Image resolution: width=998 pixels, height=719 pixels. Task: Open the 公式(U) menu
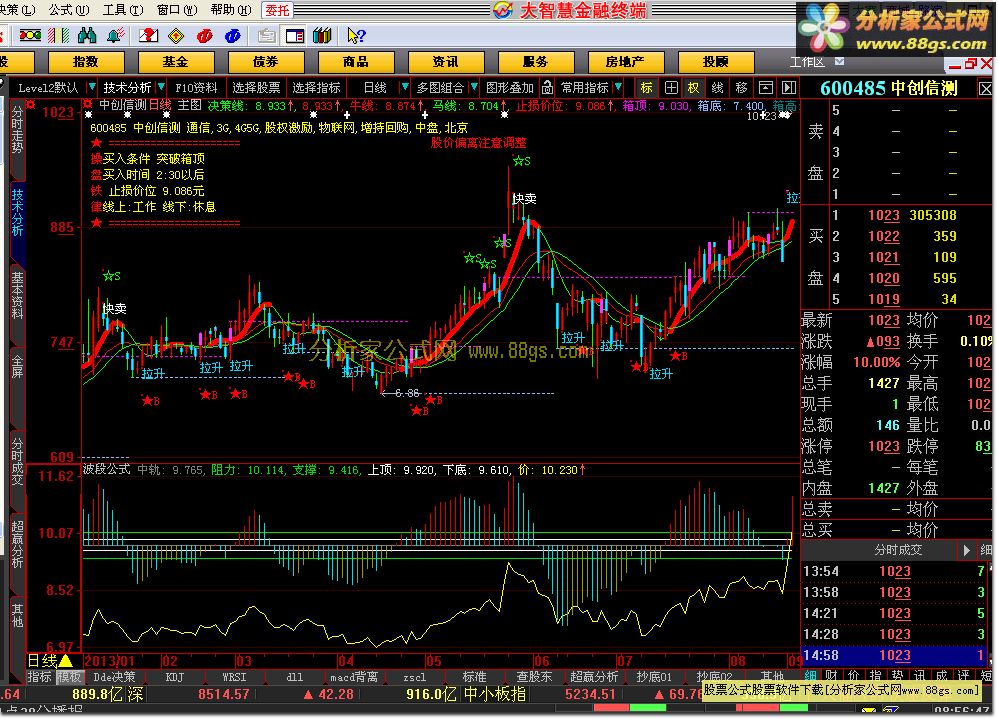click(69, 10)
